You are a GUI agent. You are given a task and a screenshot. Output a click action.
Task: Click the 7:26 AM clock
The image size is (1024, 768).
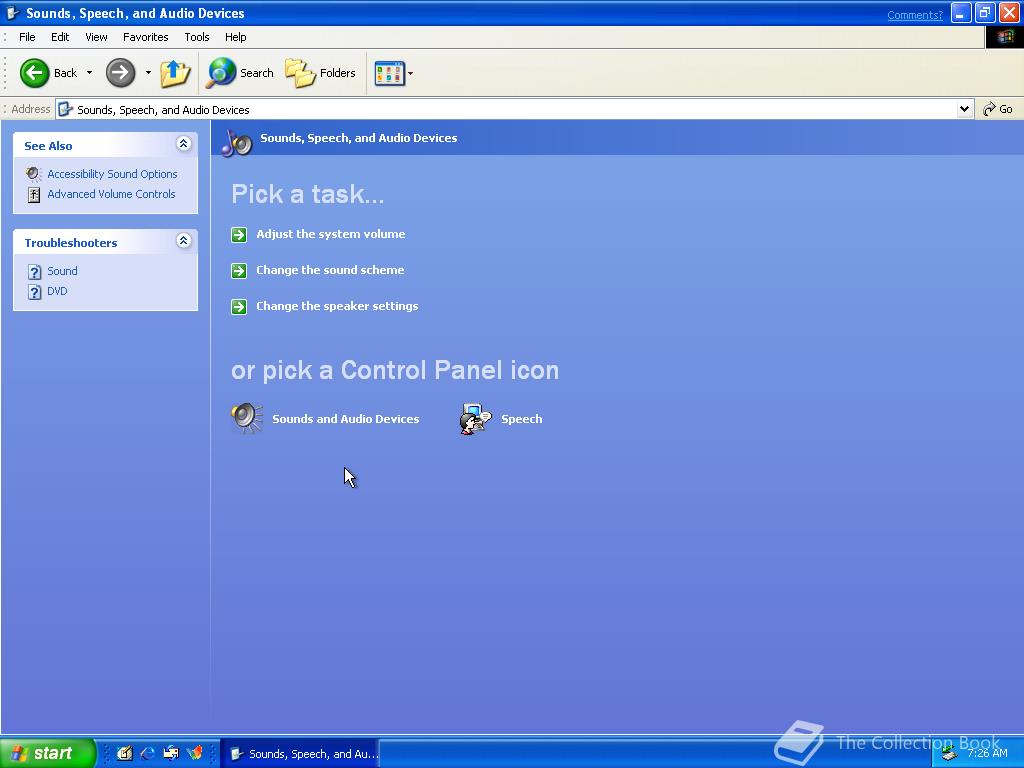pyautogui.click(x=987, y=753)
